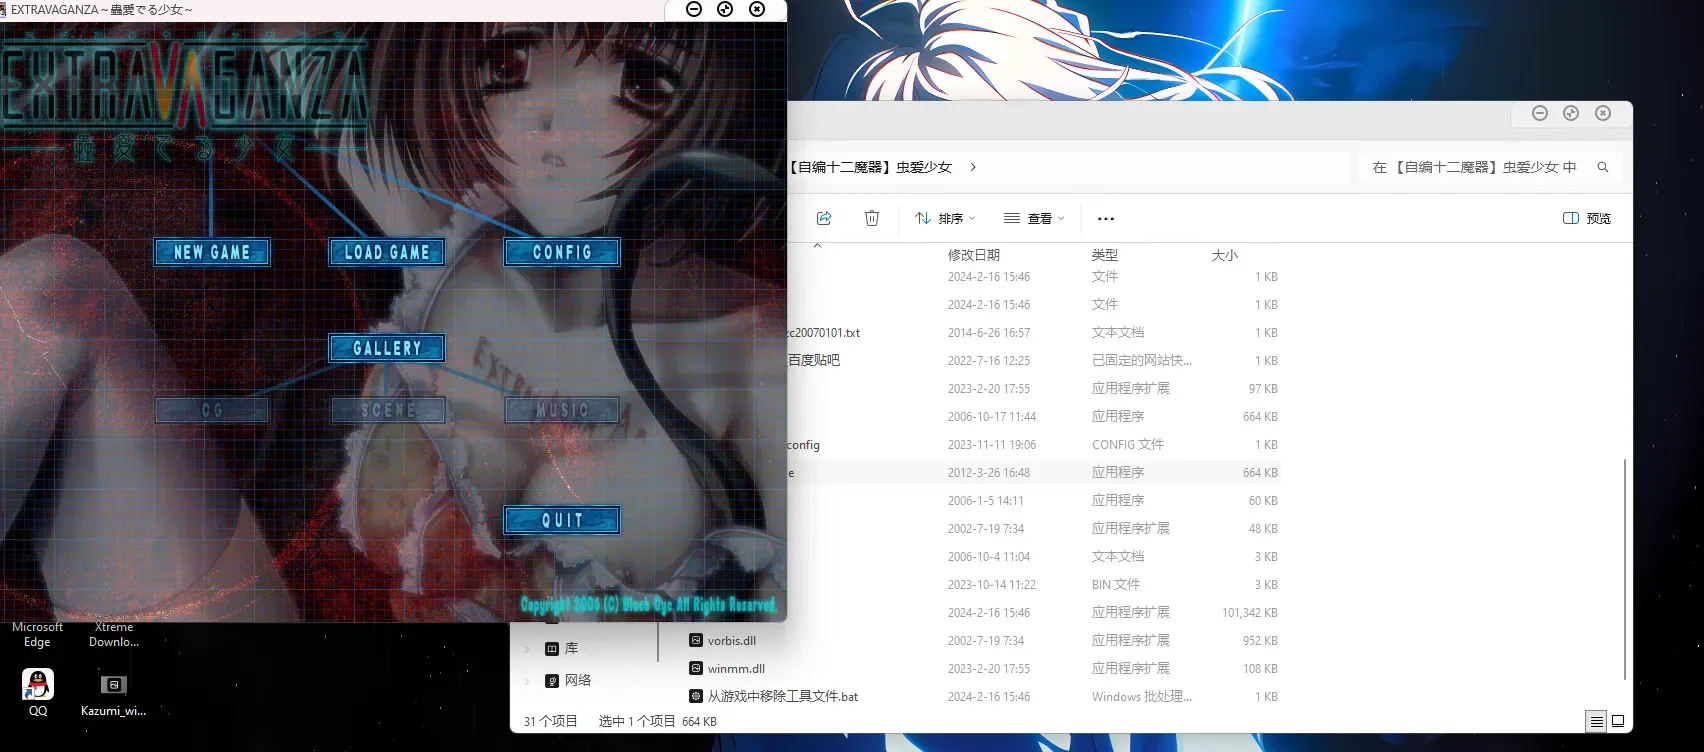
Task: Click the CONFIG 文件 type cell
Action: click(1128, 445)
